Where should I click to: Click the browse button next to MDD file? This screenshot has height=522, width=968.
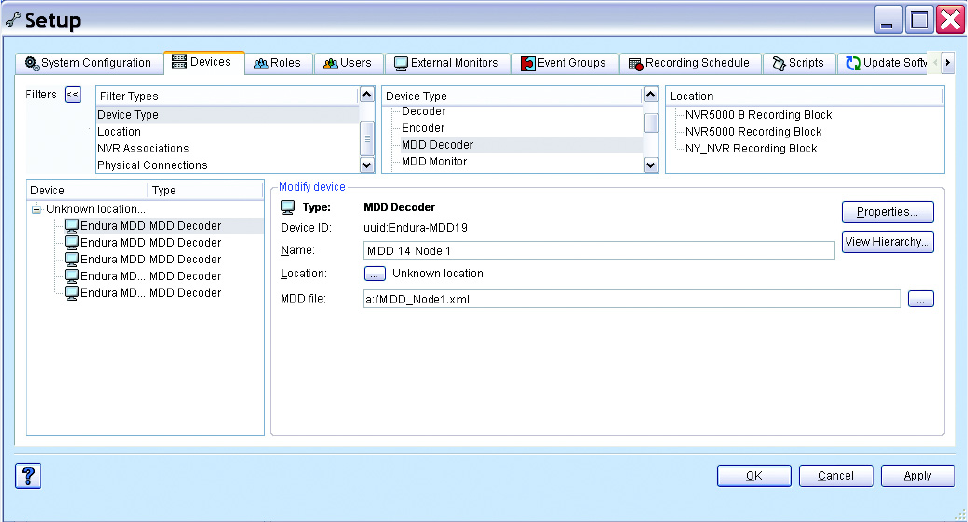[921, 298]
